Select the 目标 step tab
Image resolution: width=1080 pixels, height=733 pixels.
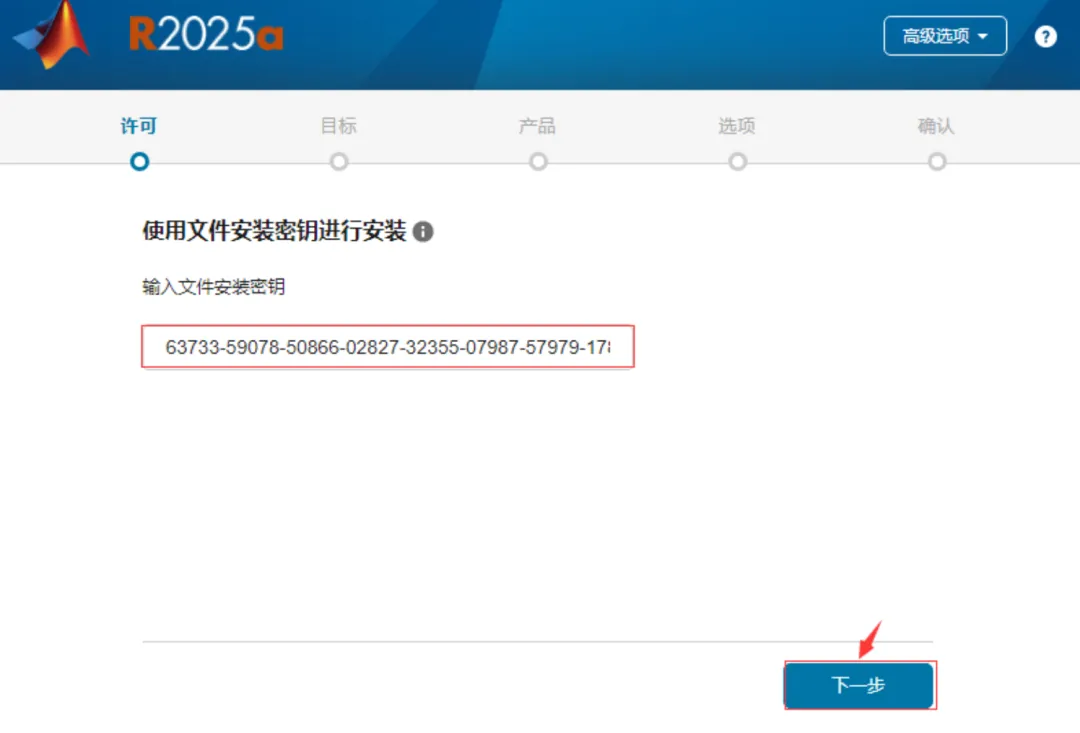(338, 126)
